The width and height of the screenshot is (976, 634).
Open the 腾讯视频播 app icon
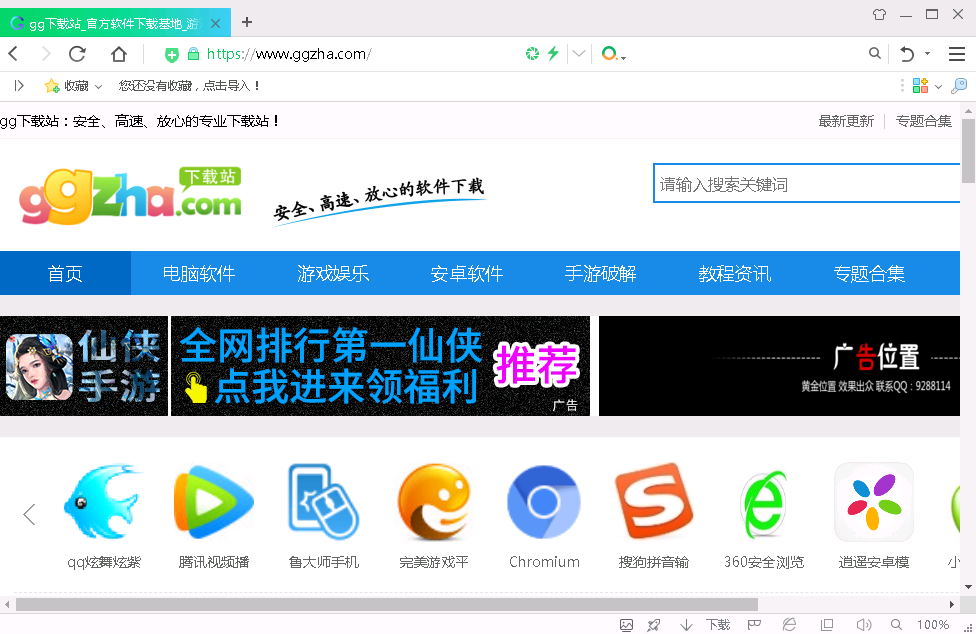click(x=214, y=501)
